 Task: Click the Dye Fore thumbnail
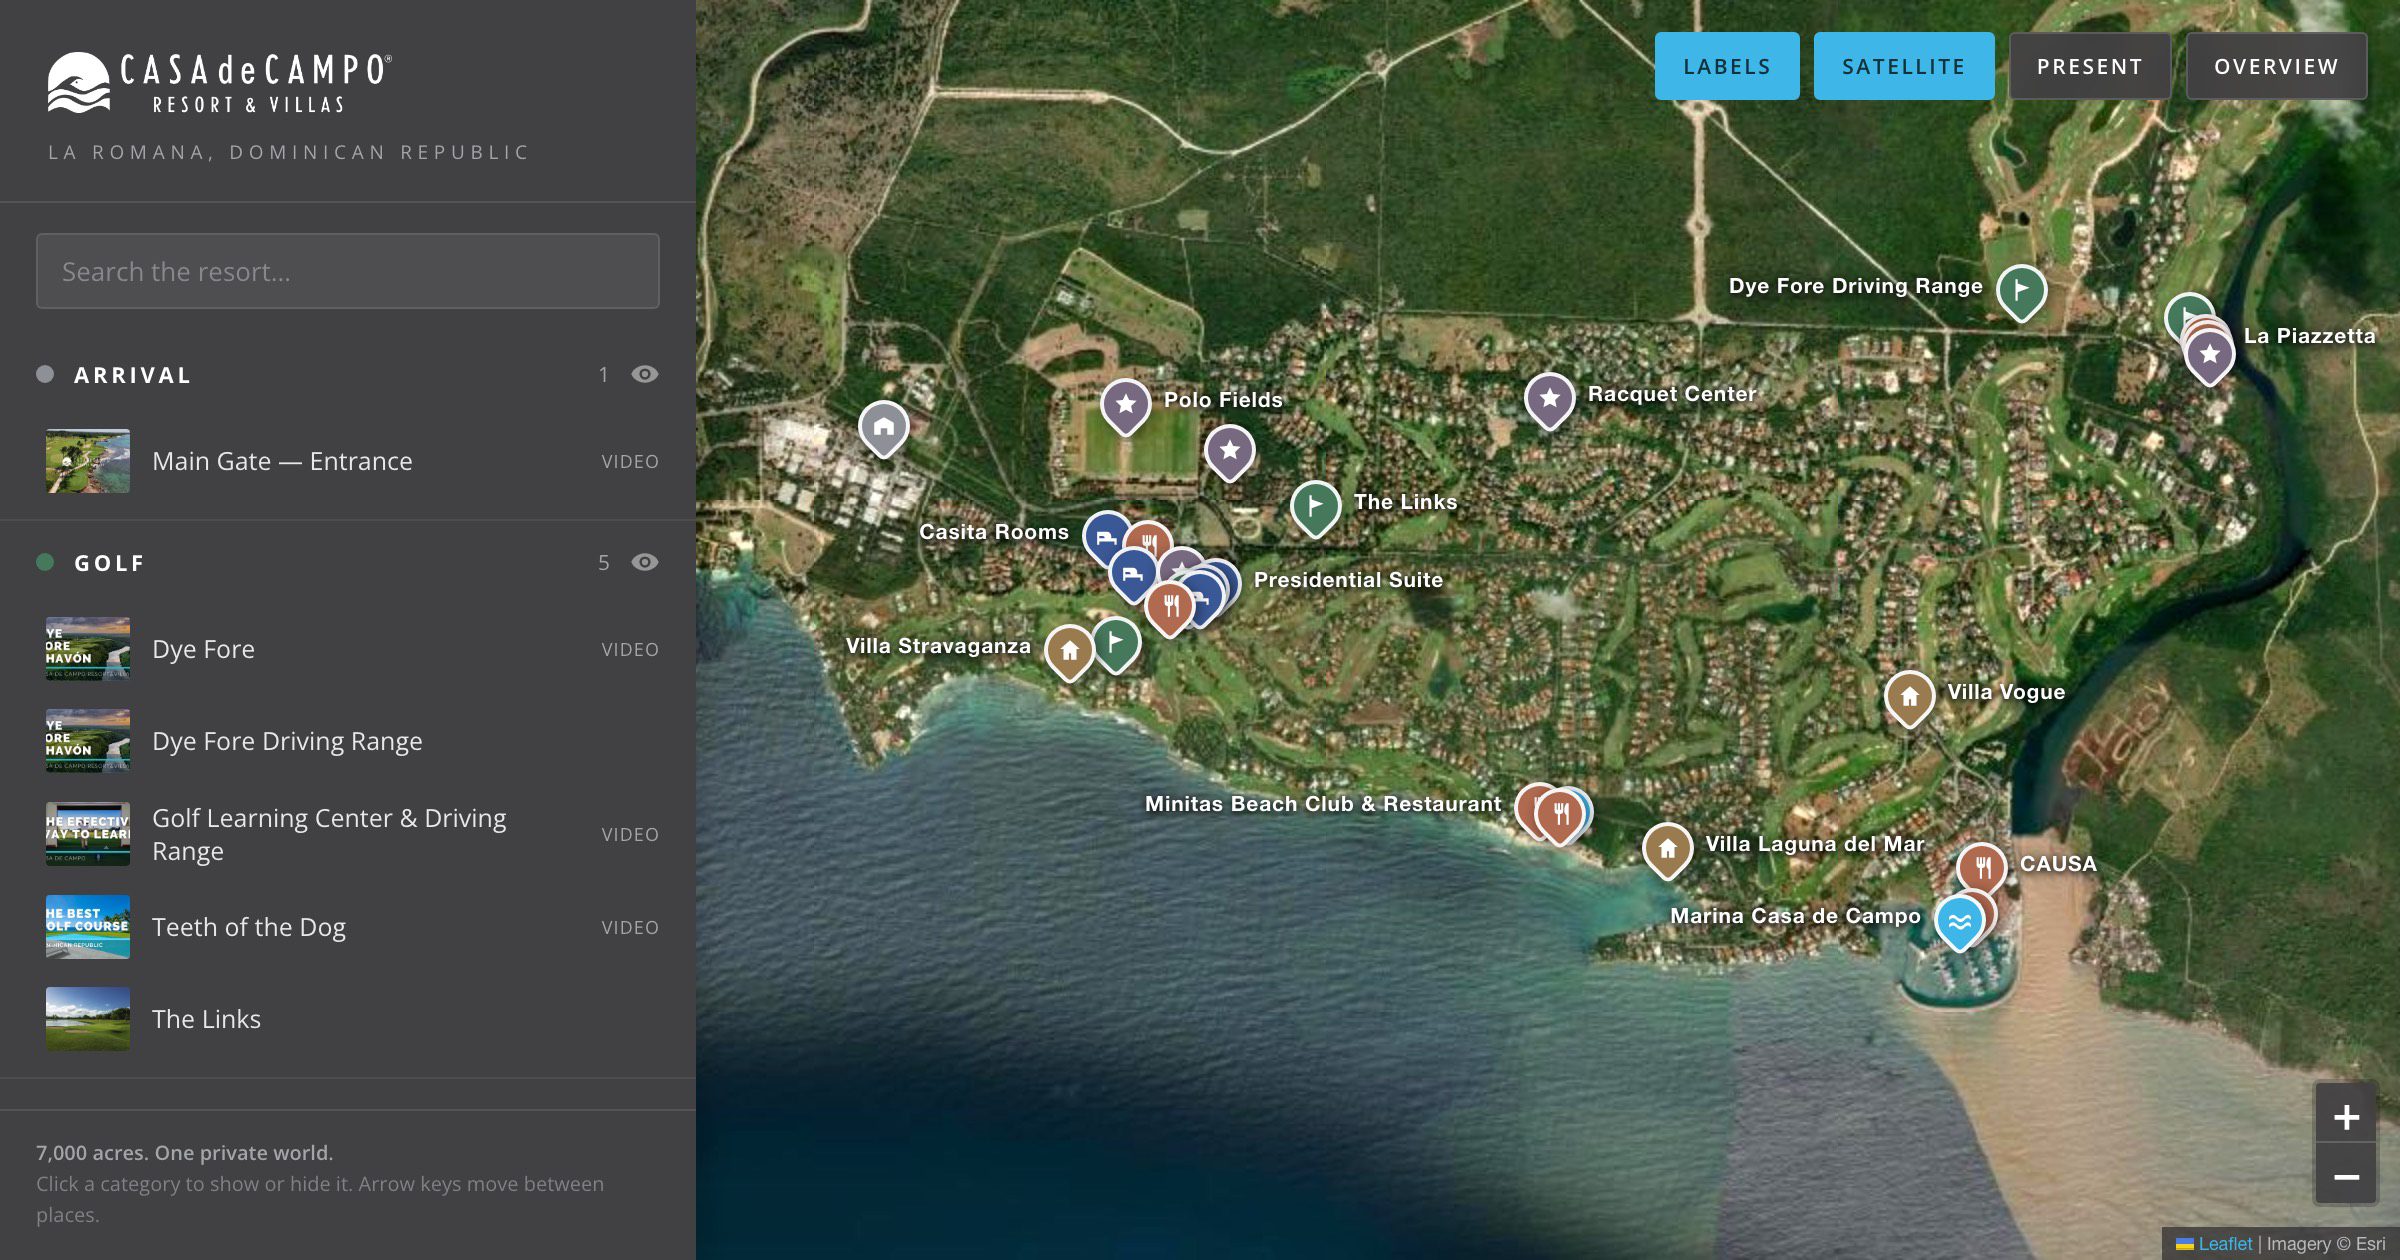point(88,649)
